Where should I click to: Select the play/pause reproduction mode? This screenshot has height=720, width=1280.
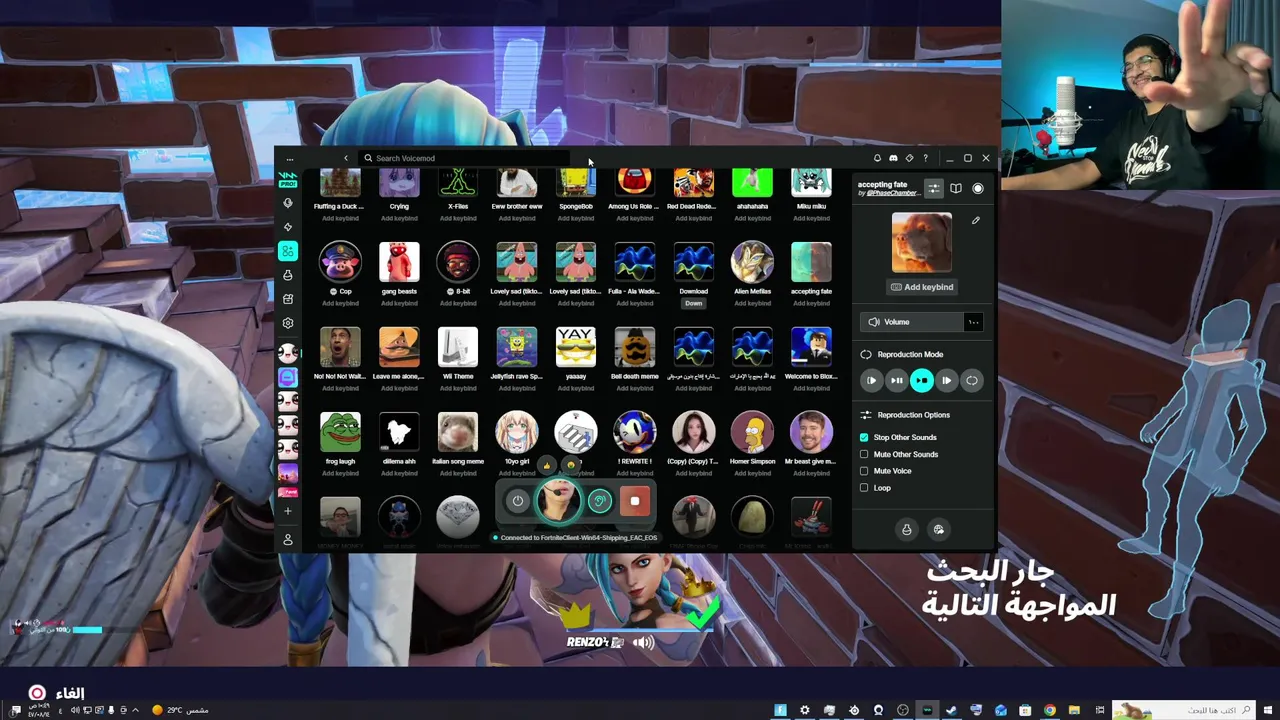[896, 380]
